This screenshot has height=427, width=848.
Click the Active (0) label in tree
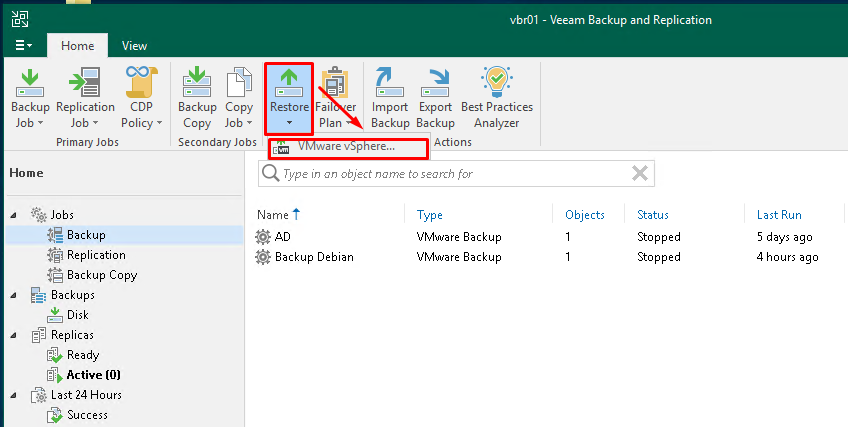[x=94, y=375]
